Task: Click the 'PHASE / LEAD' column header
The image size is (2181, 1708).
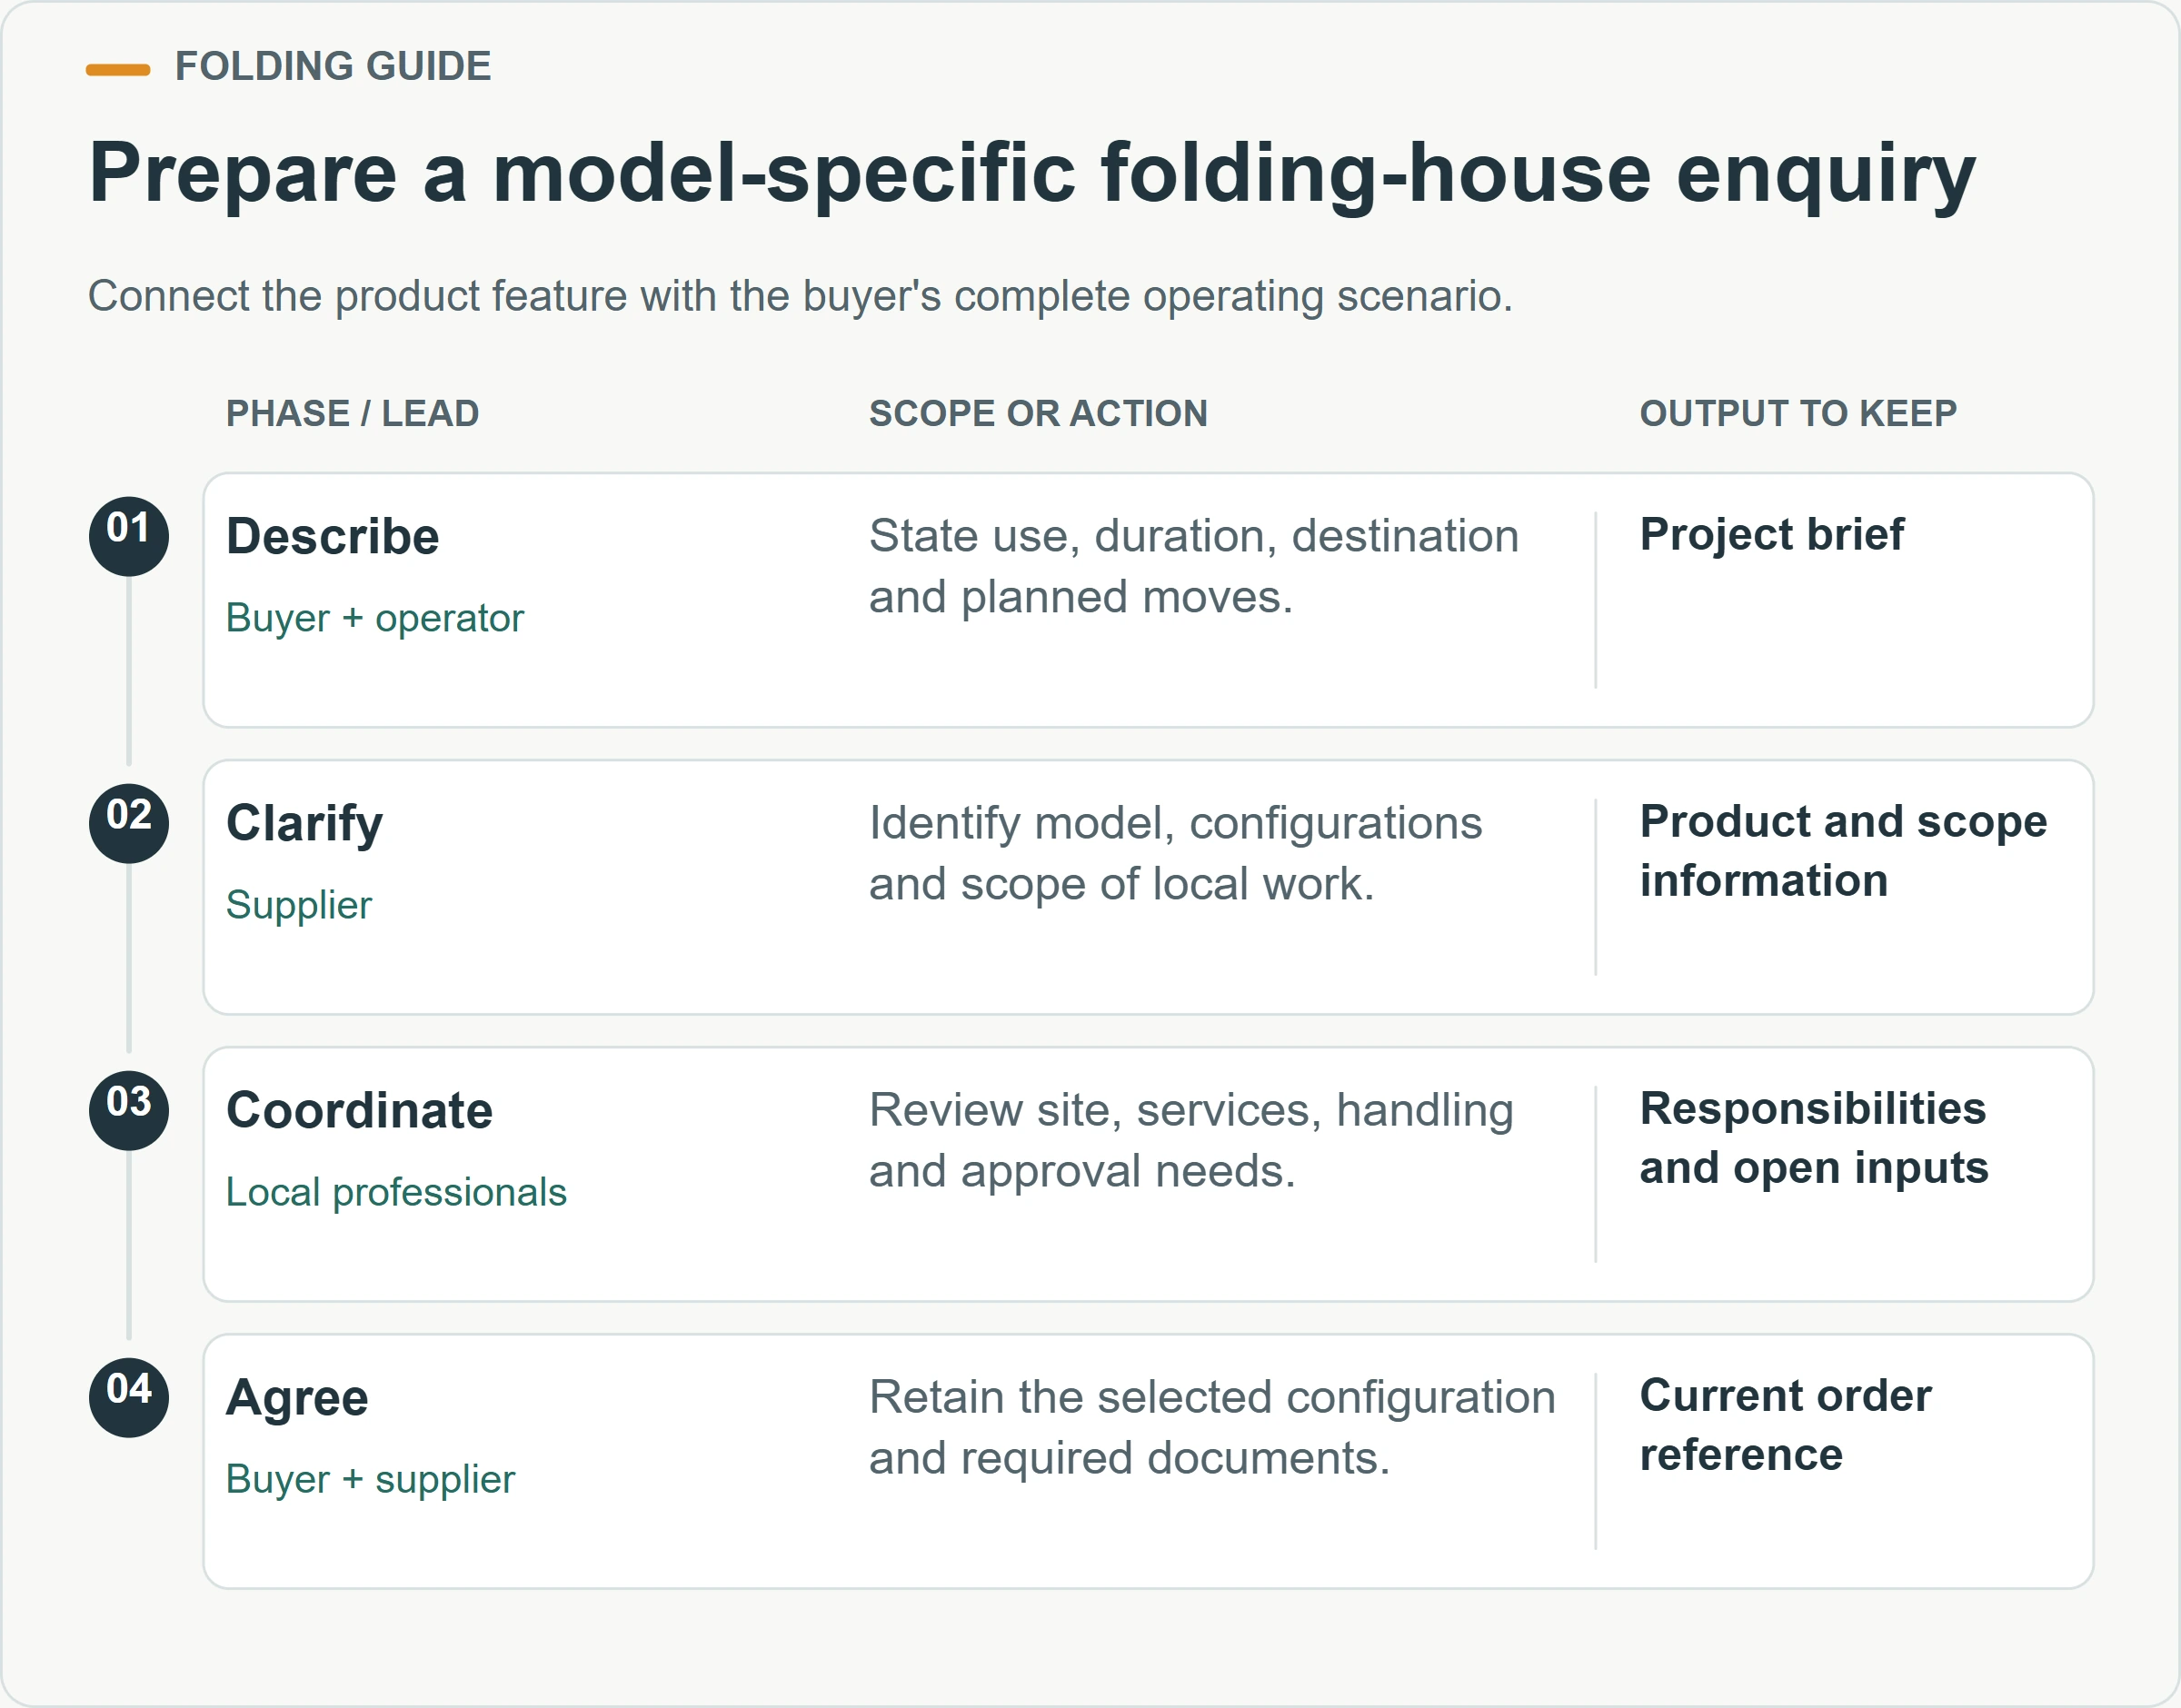Action: click(352, 413)
